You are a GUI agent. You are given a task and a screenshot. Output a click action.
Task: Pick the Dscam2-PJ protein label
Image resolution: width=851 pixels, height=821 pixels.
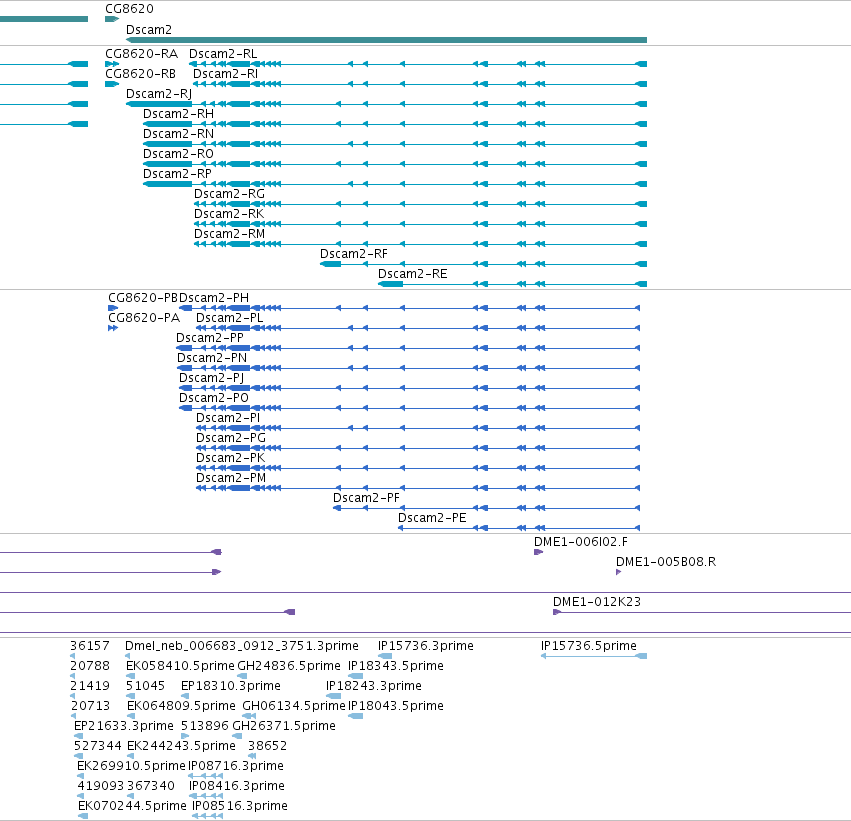coord(211,379)
